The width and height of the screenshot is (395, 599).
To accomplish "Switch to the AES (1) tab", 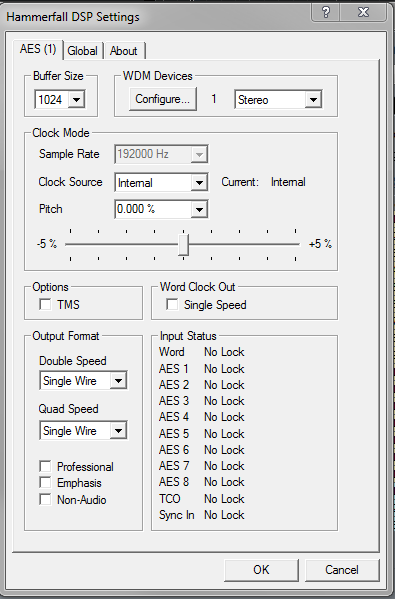I will (38, 49).
